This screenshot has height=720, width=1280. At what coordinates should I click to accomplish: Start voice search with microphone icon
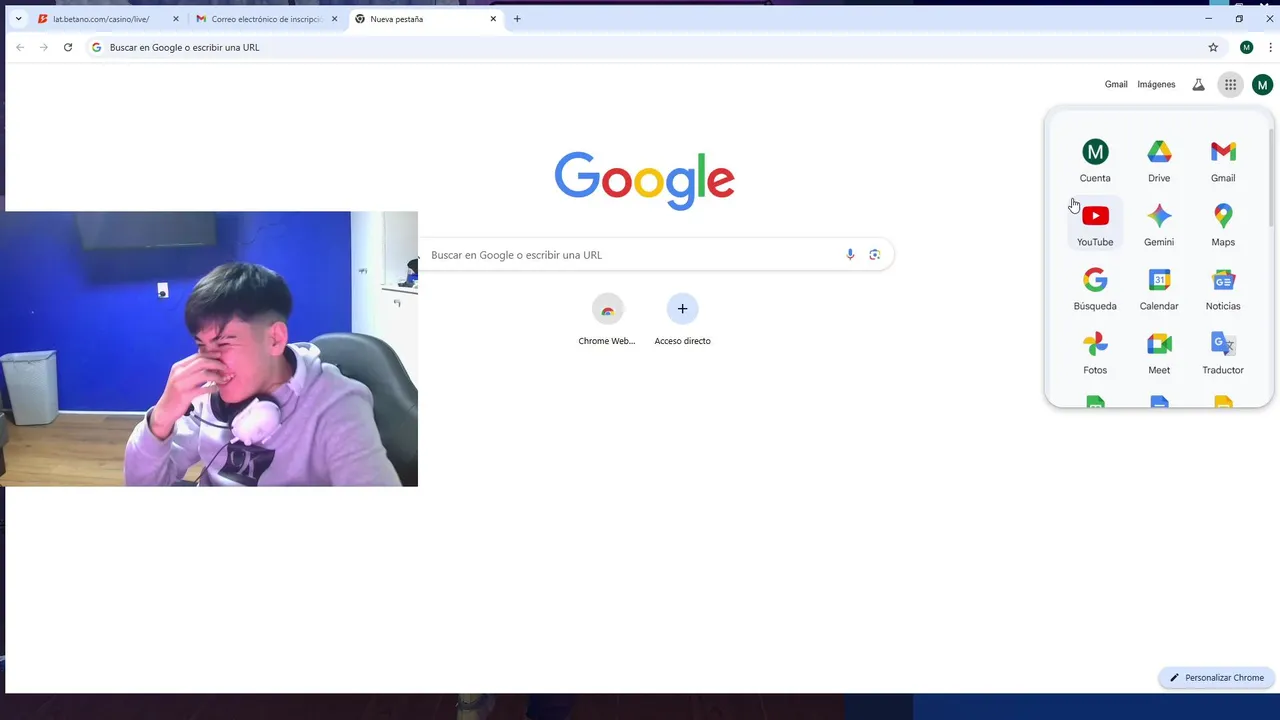click(x=850, y=255)
